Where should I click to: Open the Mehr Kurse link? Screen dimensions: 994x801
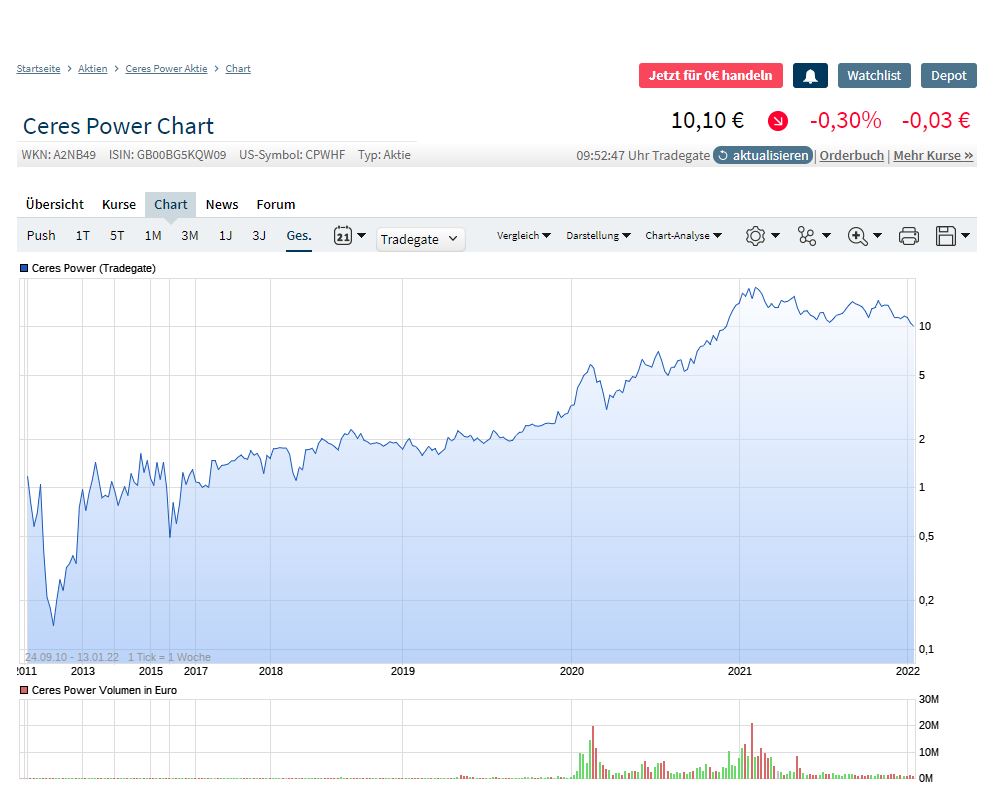click(x=933, y=155)
